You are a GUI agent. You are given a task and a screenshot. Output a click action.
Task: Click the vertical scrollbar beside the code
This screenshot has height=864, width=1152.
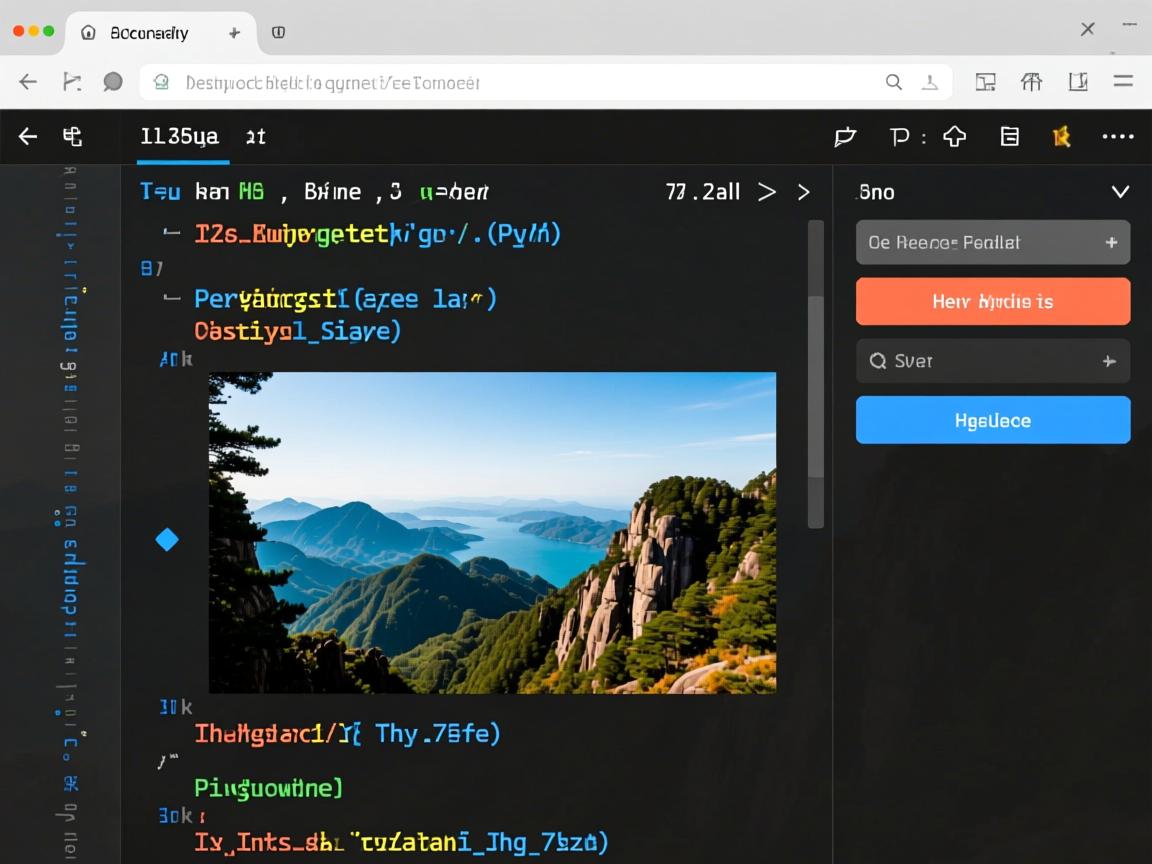pyautogui.click(x=816, y=410)
